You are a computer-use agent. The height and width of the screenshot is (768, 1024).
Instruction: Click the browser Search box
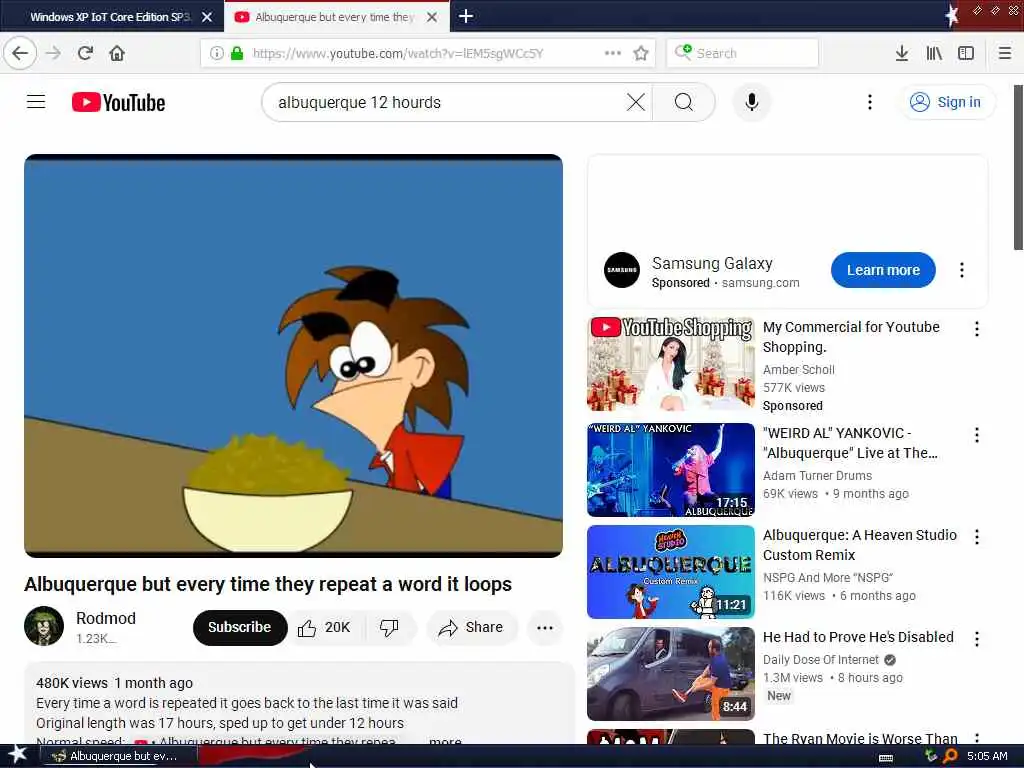[743, 53]
